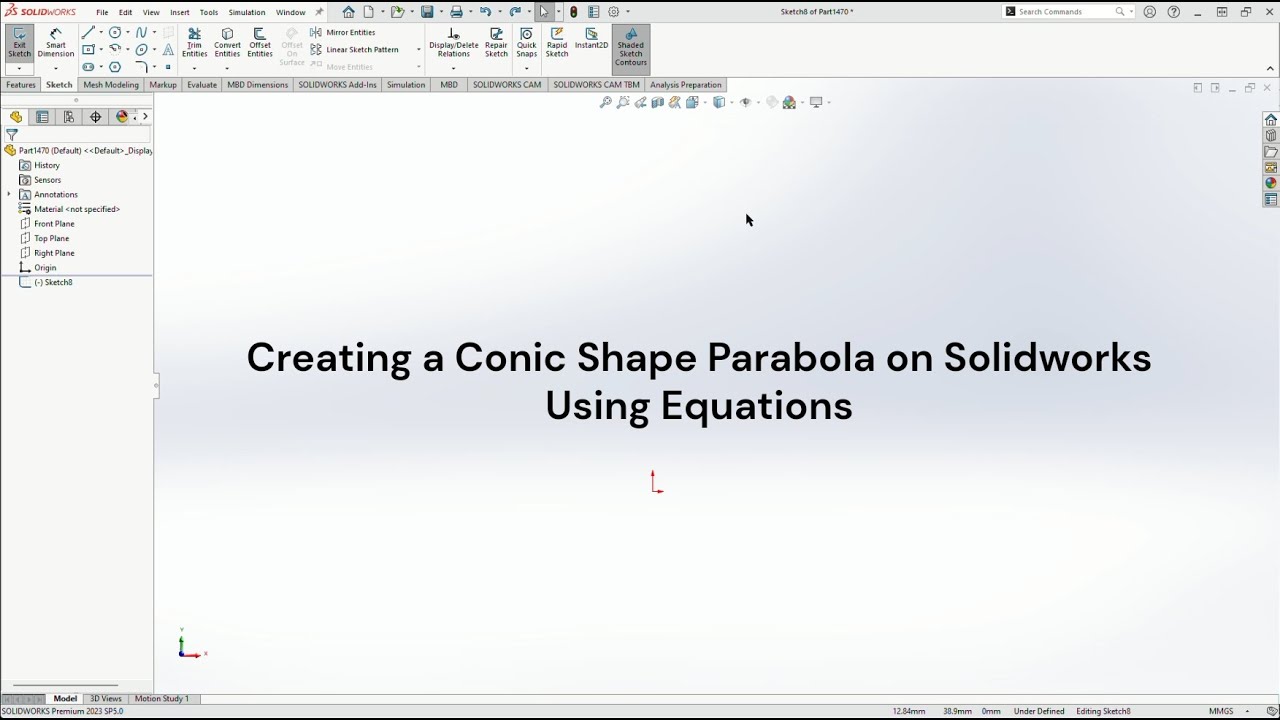
Task: Select the Right Plane tree item
Action: pyautogui.click(x=54, y=253)
